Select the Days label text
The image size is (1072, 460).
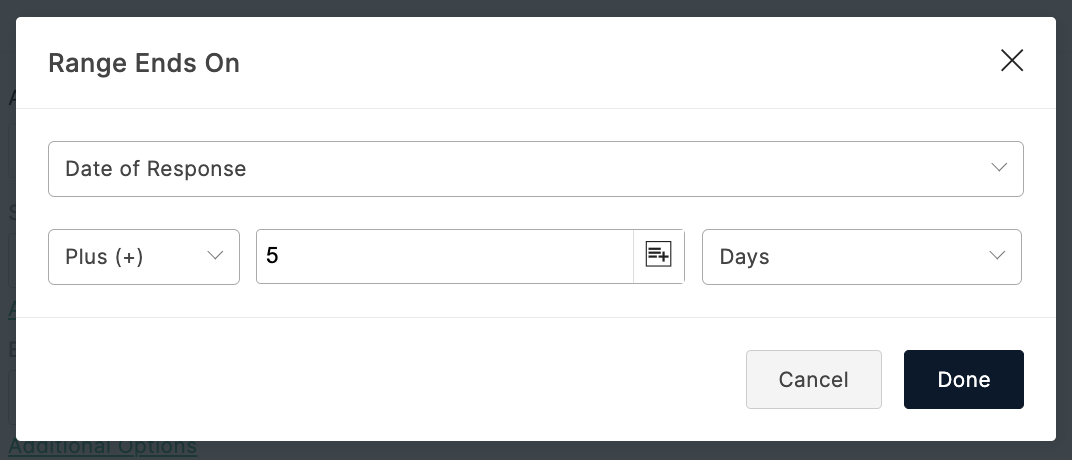tap(745, 256)
